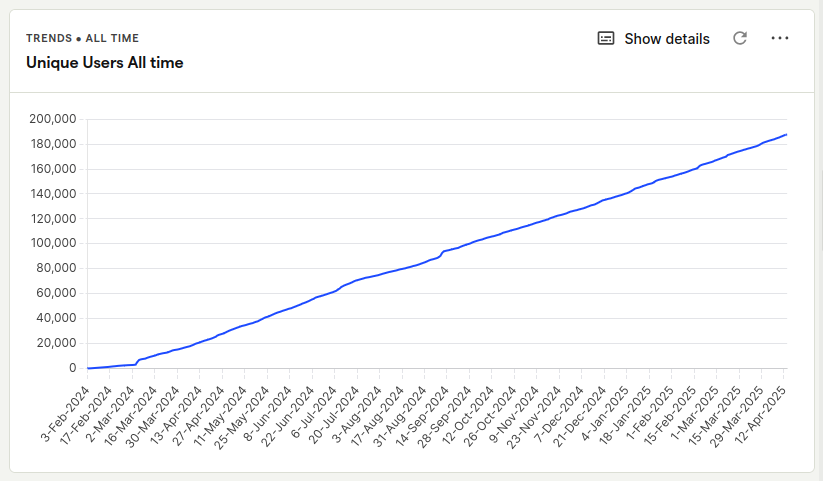Image resolution: width=823 pixels, height=481 pixels.
Task: Click the 180,000 y-axis label
Action: coord(53,144)
